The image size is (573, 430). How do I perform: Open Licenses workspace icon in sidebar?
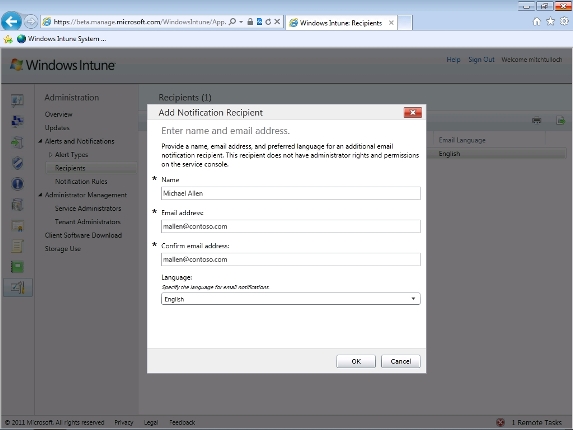[x=17, y=226]
